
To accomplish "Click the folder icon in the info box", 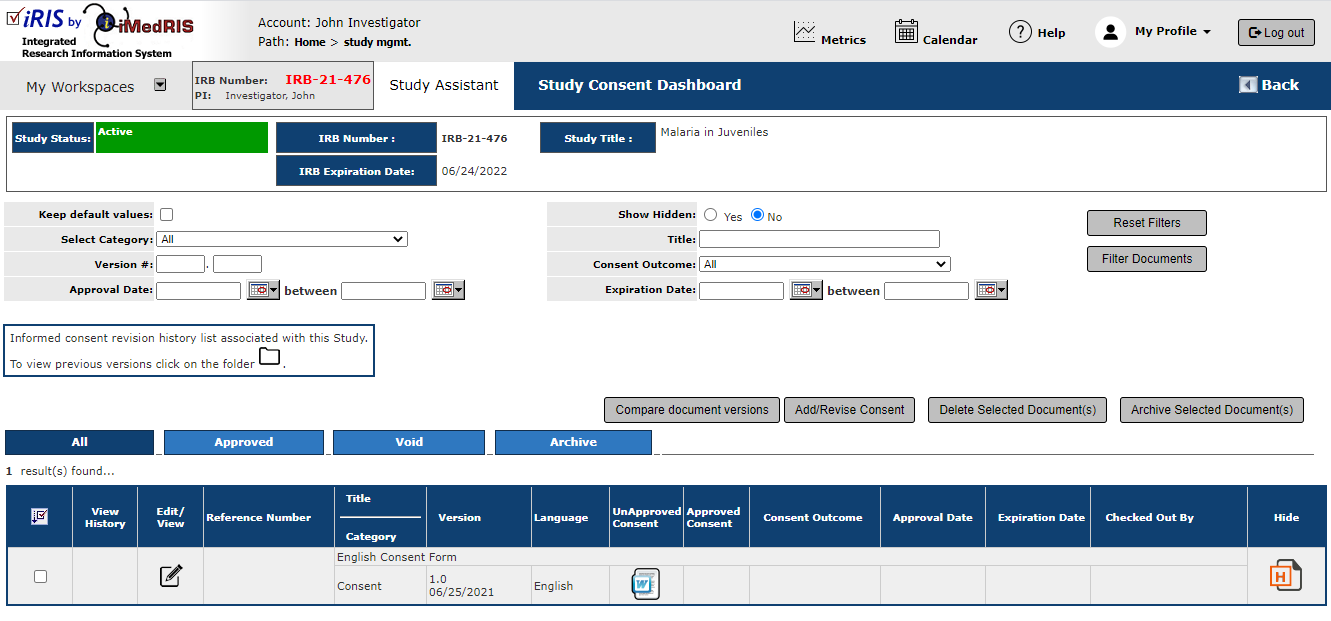I will tap(270, 357).
